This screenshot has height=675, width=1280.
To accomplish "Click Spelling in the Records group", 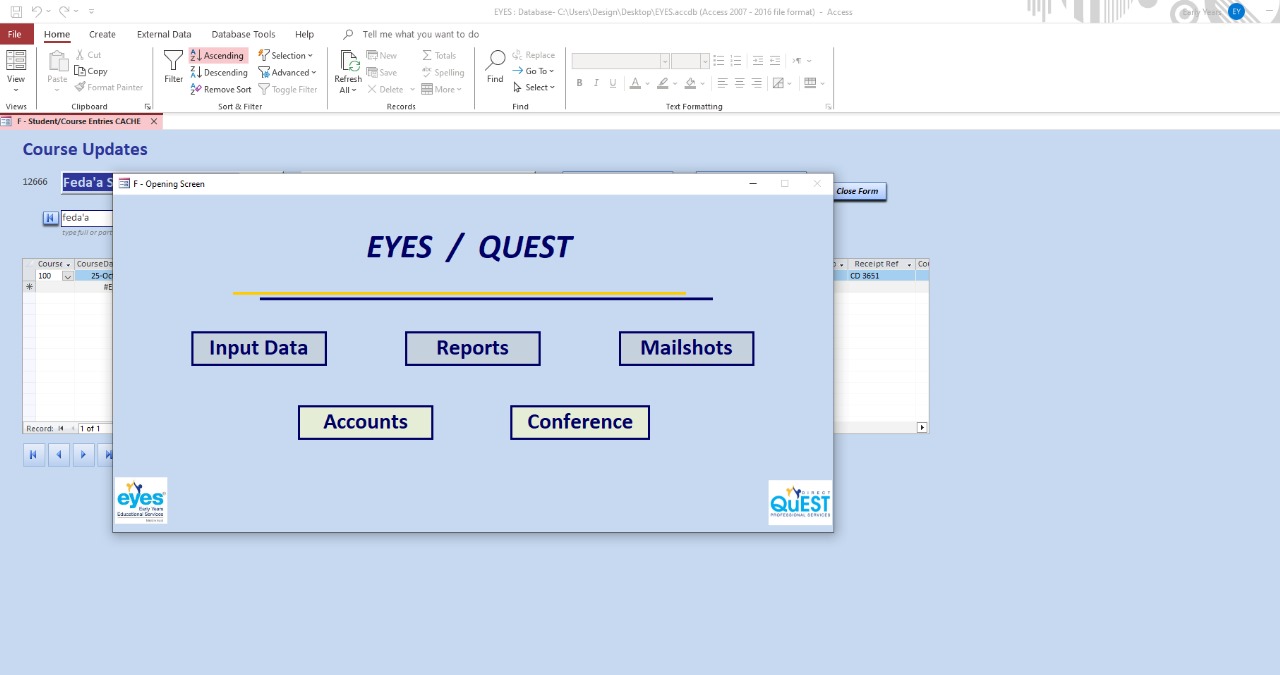I will pyautogui.click(x=443, y=72).
